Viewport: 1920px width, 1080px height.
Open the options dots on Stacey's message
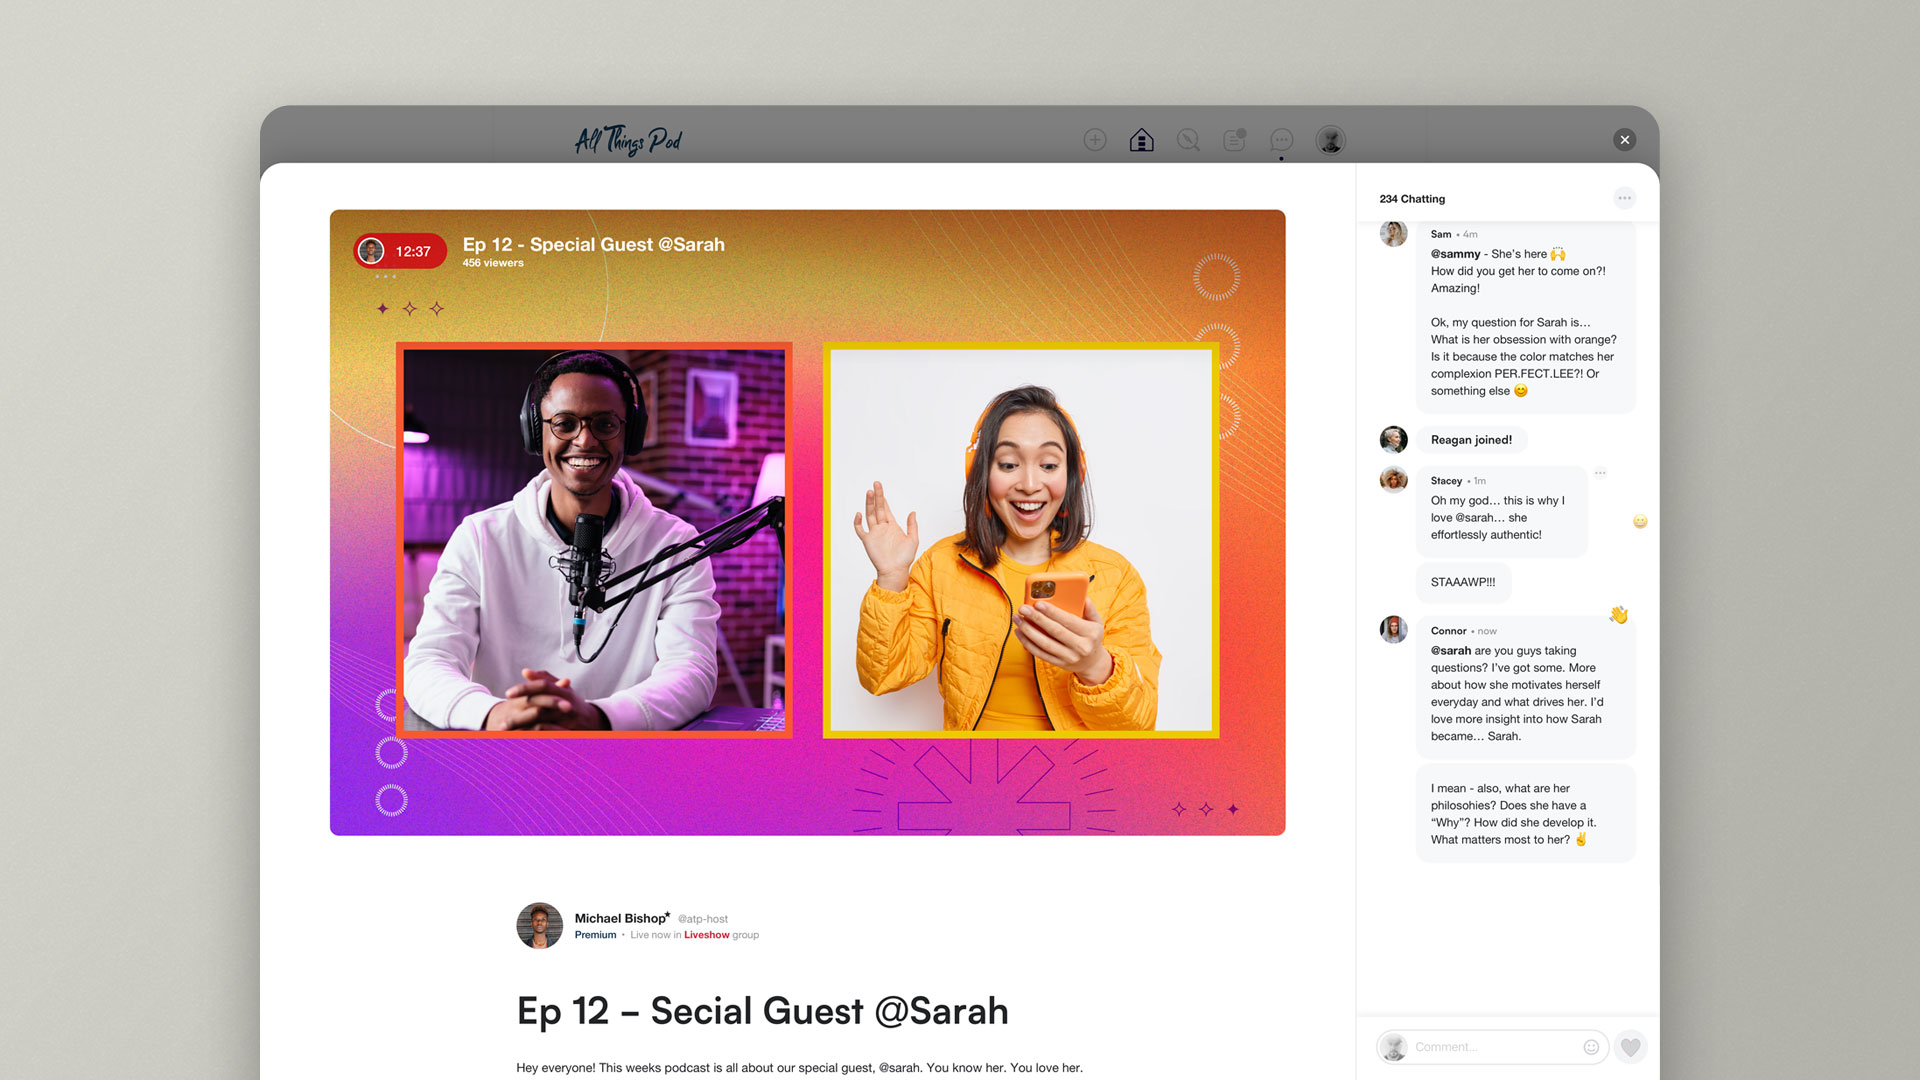pyautogui.click(x=1600, y=473)
